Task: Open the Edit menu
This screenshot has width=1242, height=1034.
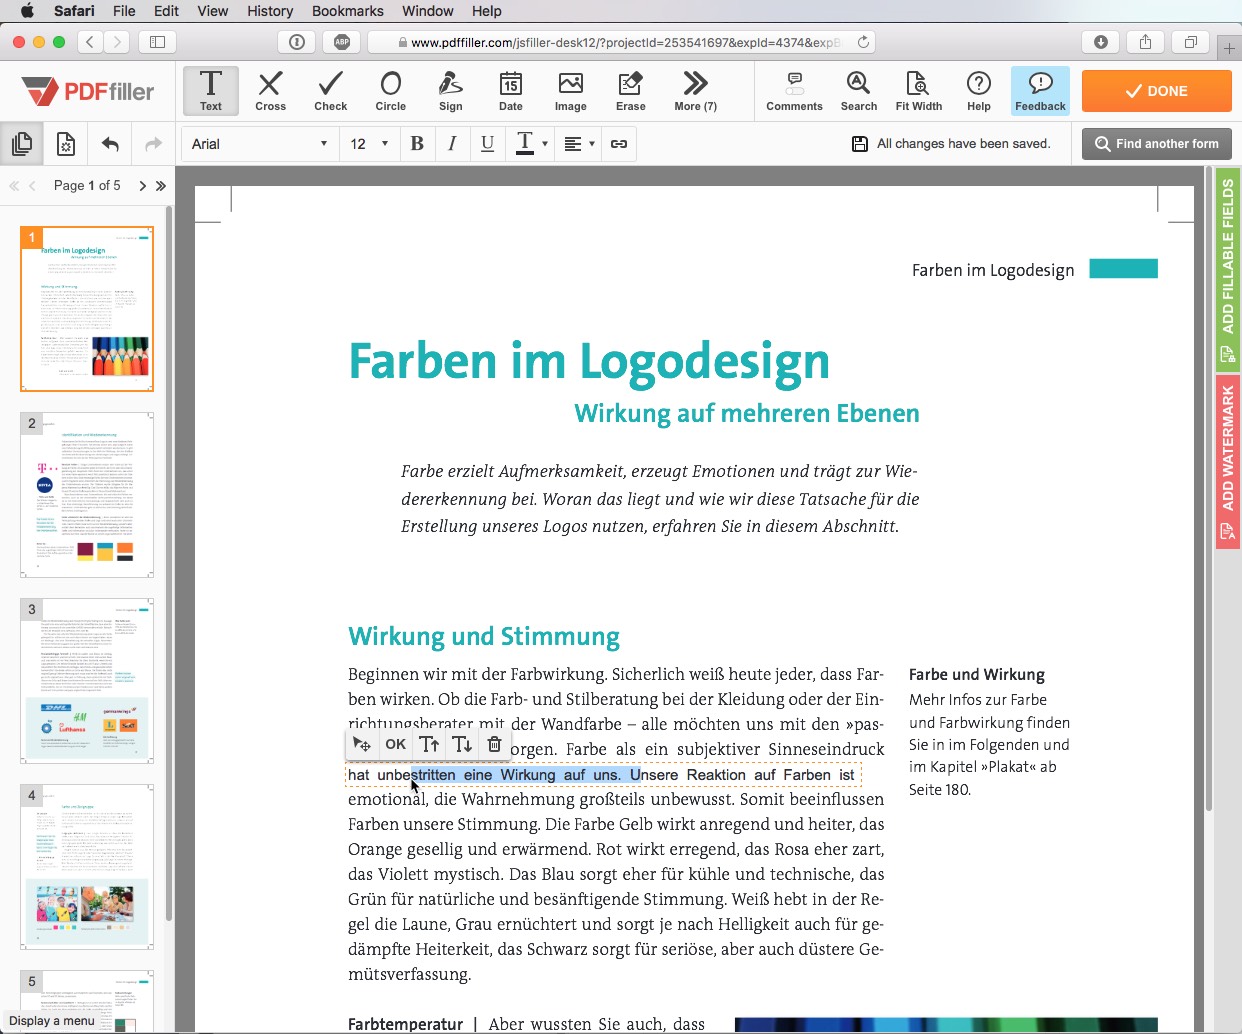Action: (166, 11)
